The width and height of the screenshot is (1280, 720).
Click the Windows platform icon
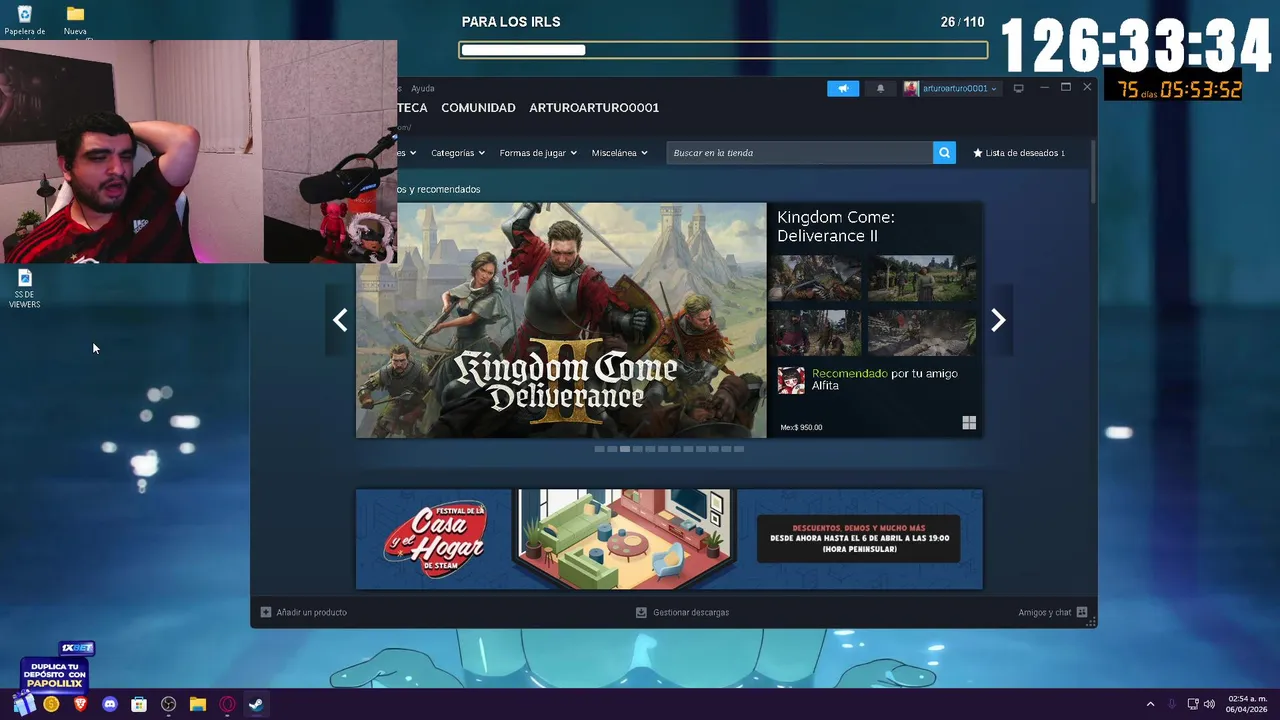(969, 423)
